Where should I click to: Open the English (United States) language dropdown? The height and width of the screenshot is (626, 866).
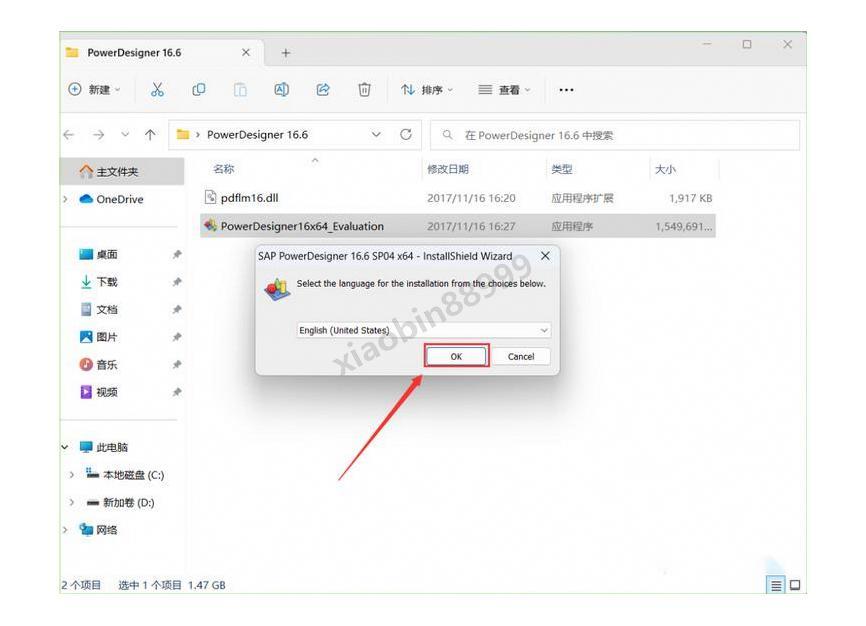(x=423, y=330)
